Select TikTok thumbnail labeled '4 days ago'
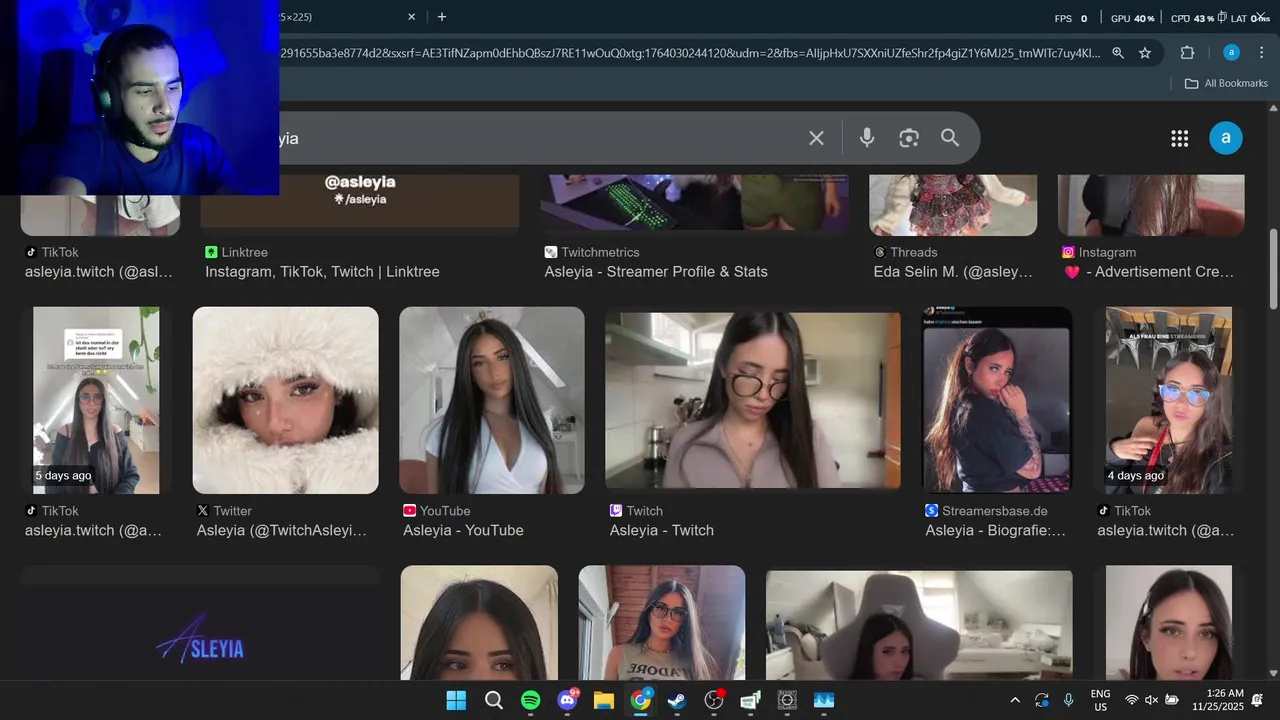Screen dimensions: 1280x720 [x=1169, y=400]
